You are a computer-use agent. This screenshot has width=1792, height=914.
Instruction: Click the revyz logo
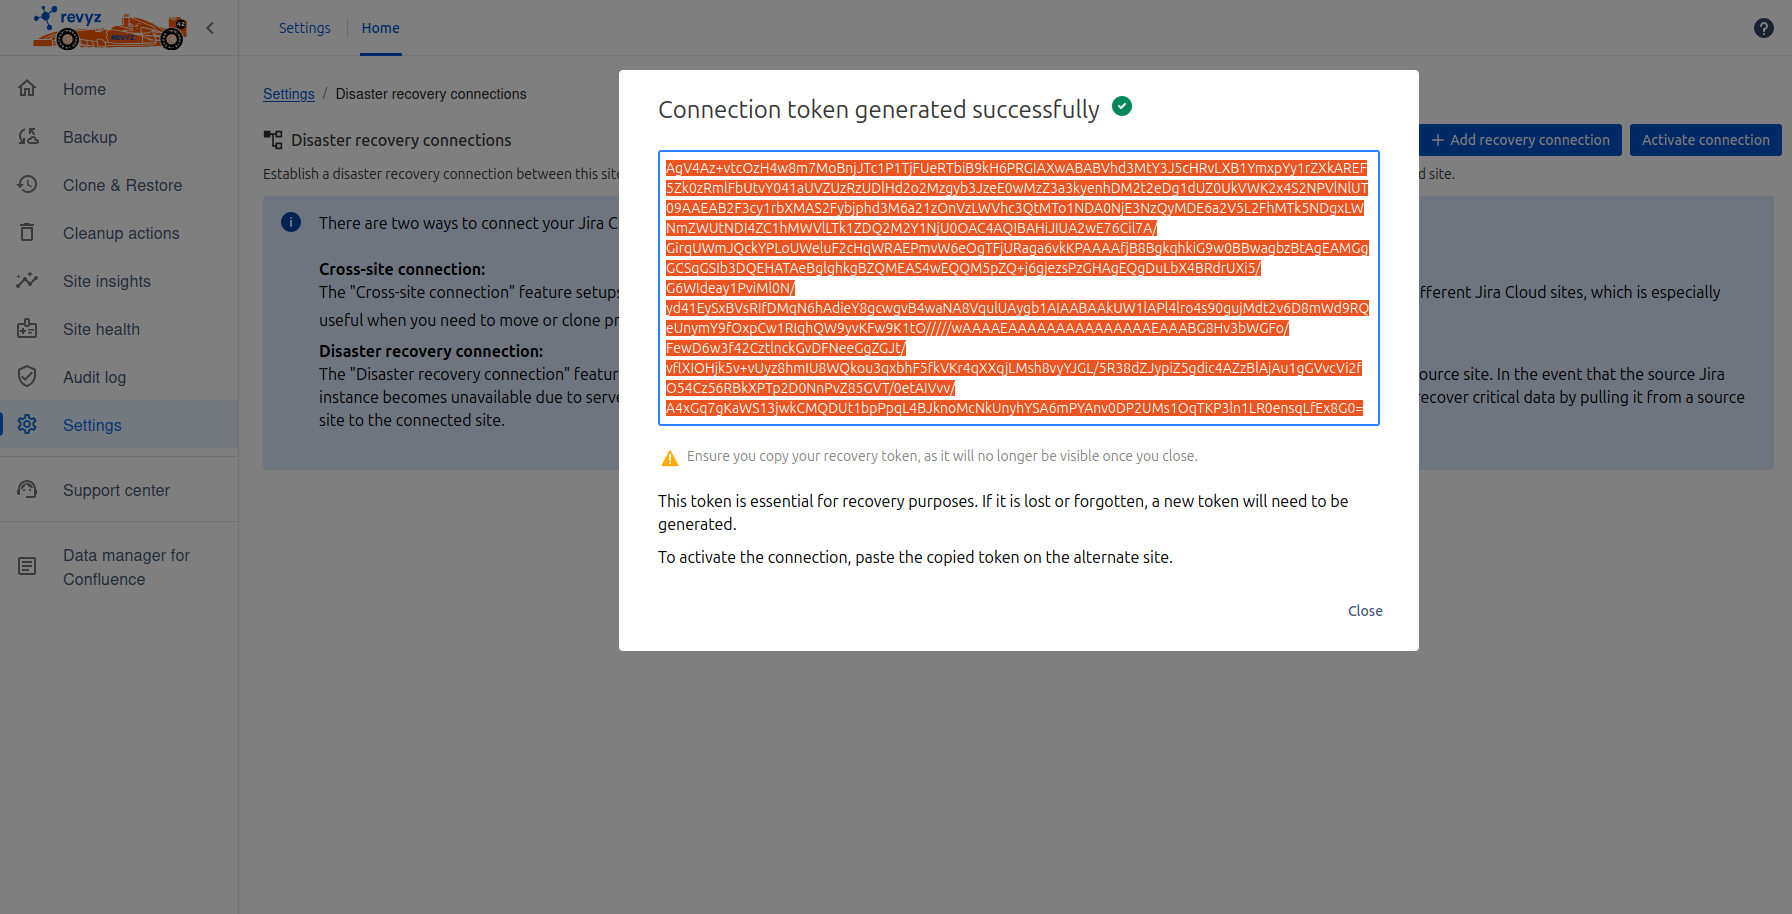(x=110, y=28)
